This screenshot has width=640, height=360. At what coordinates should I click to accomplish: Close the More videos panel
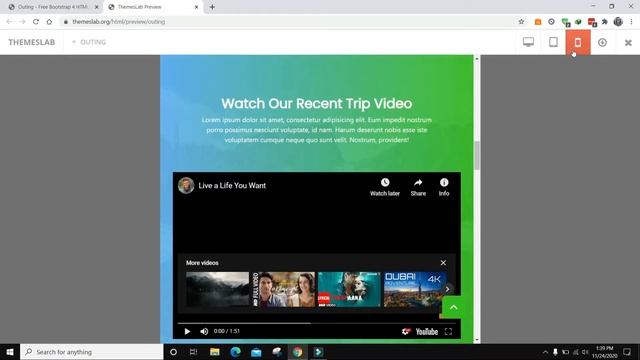click(443, 263)
